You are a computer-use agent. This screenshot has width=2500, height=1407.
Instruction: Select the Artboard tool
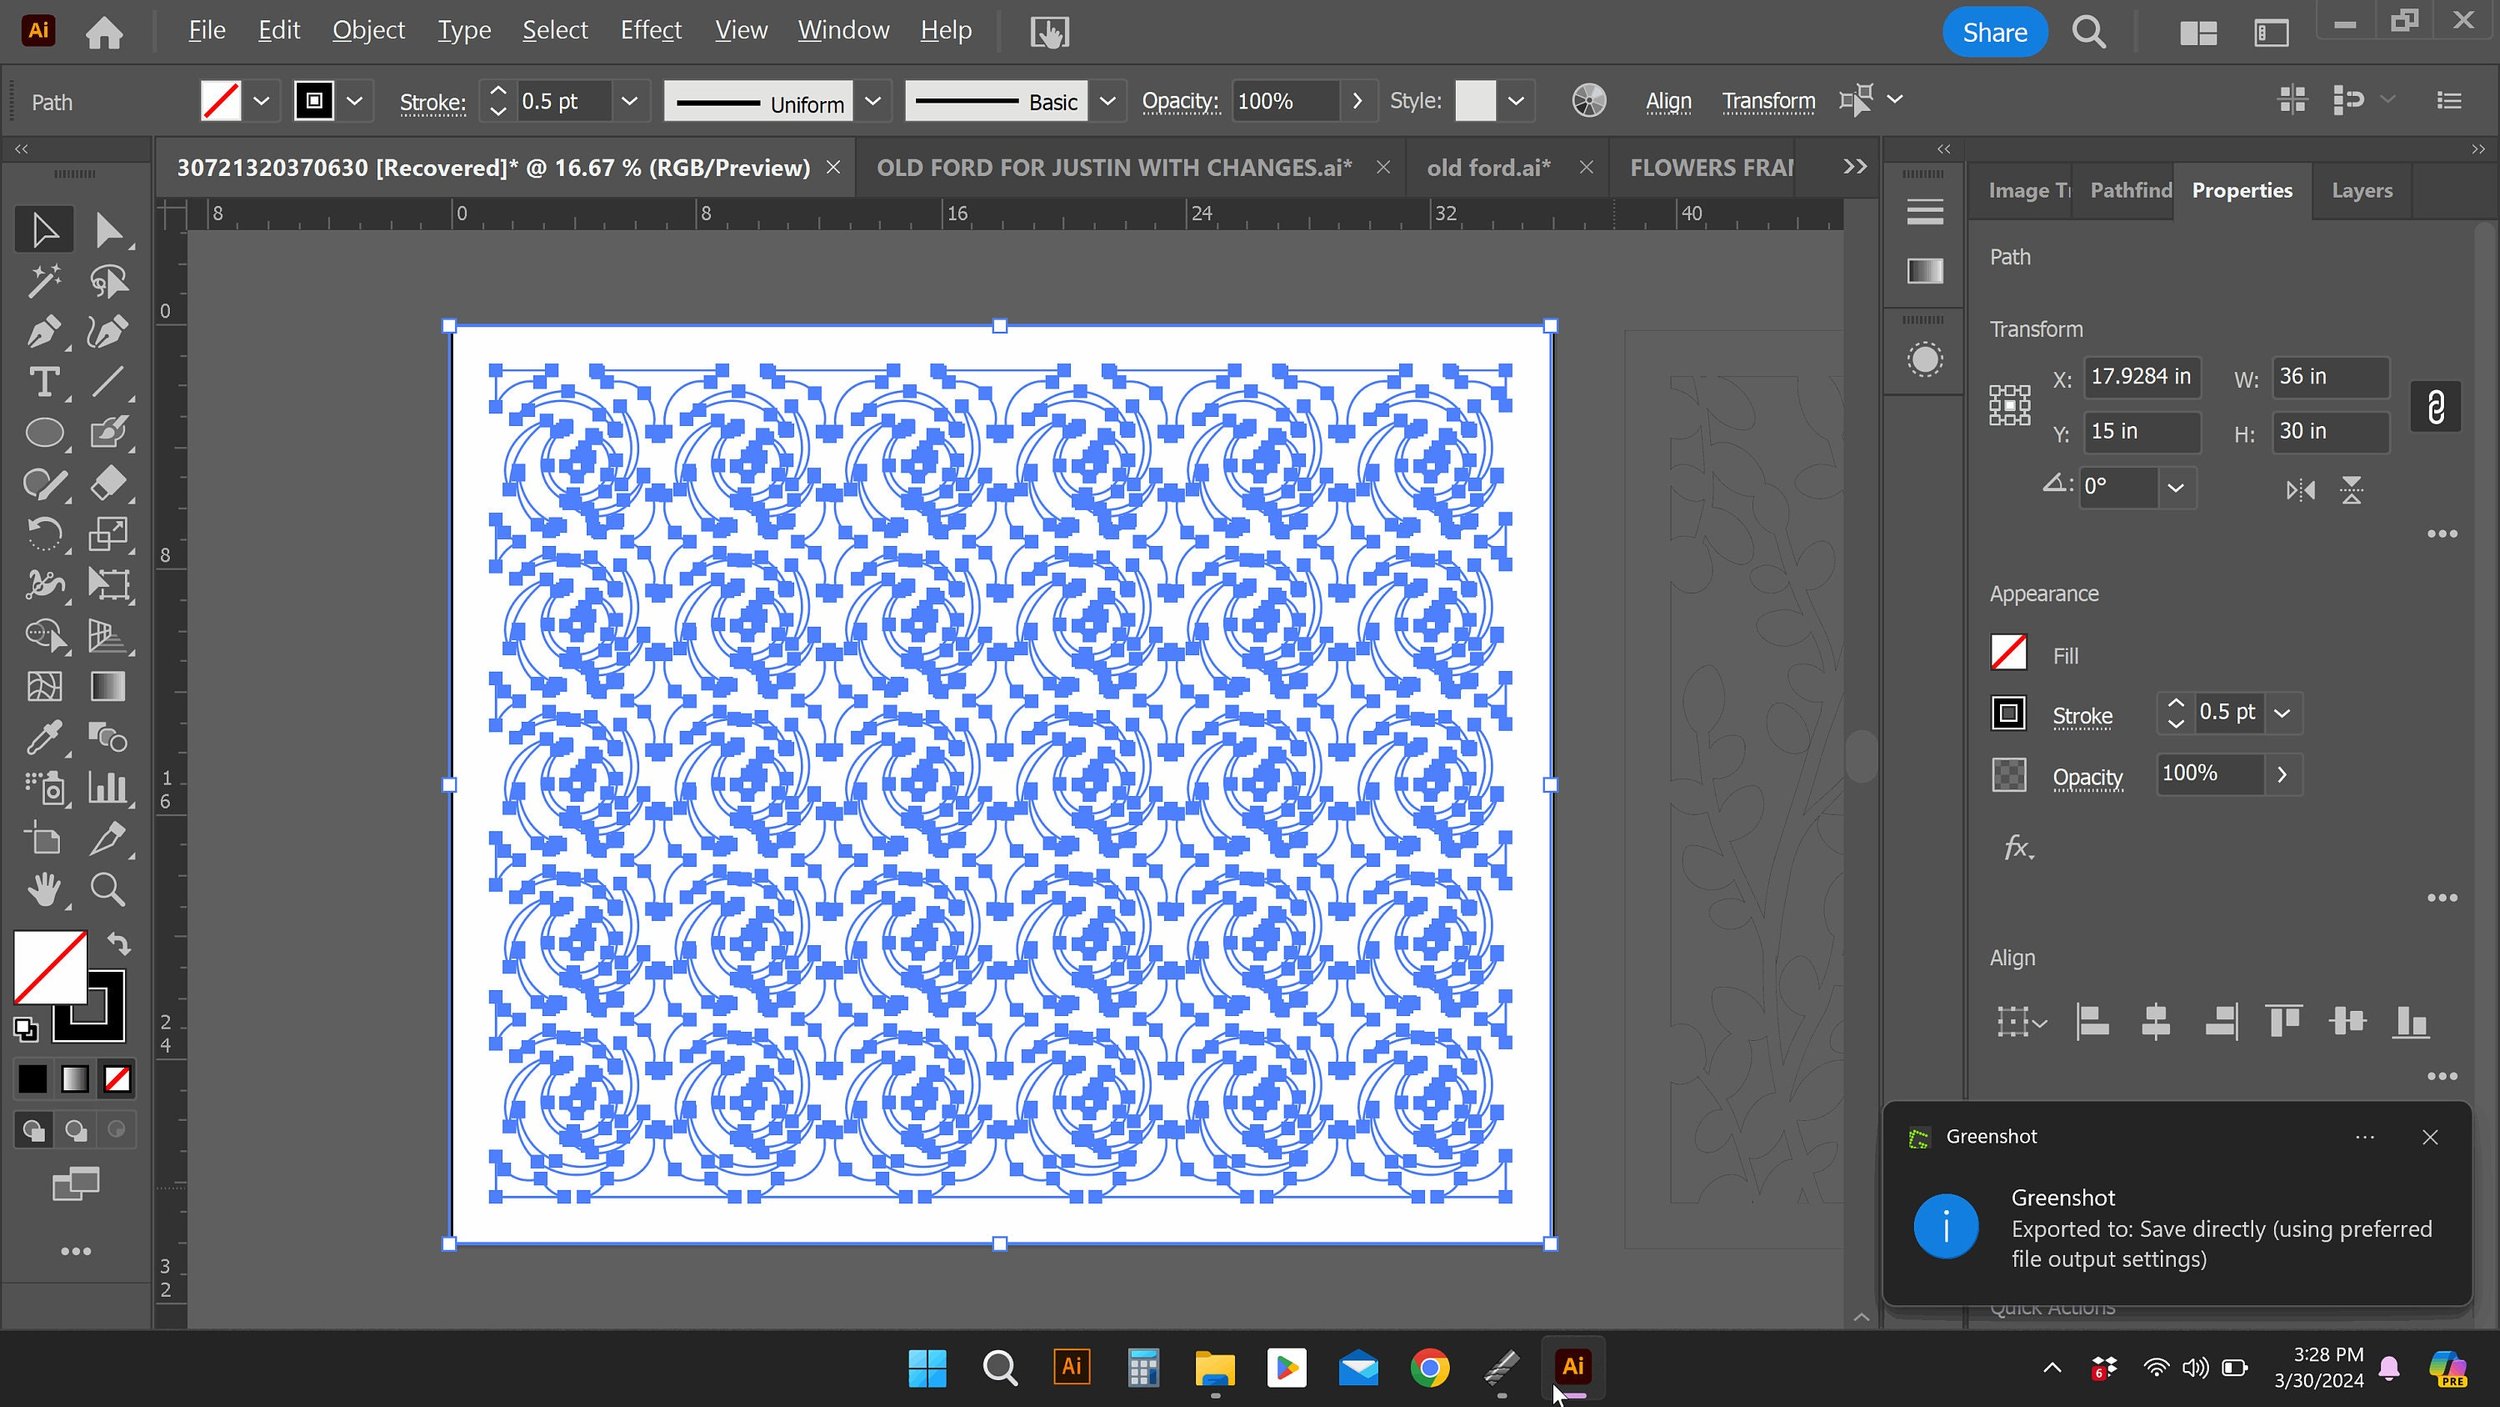pyautogui.click(x=44, y=839)
